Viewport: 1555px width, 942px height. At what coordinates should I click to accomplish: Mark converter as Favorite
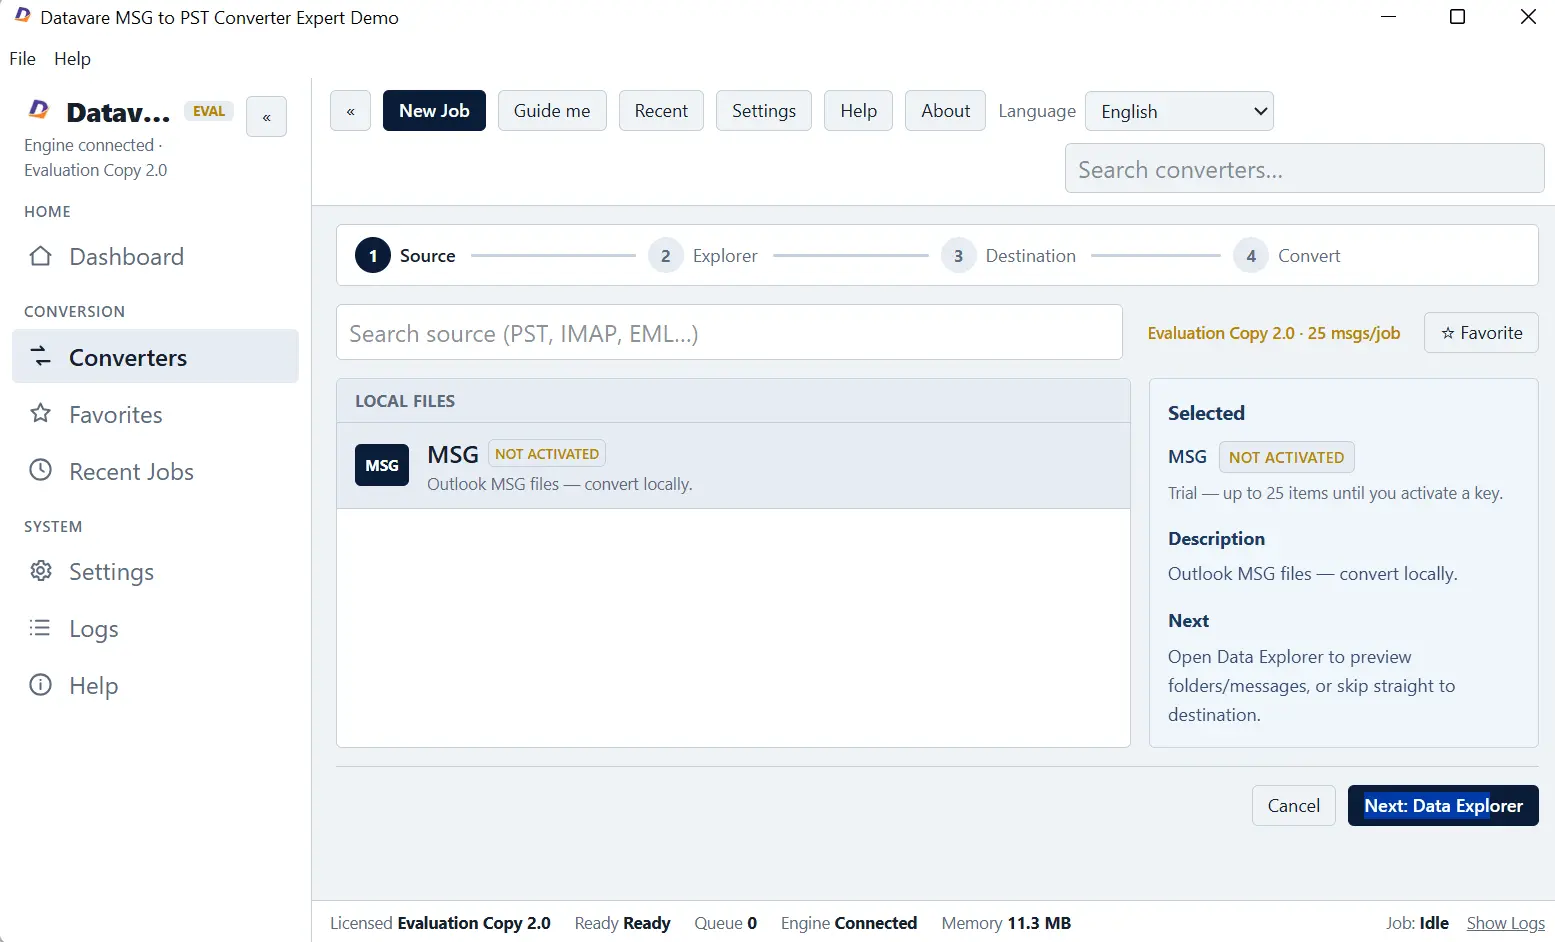[x=1481, y=333]
